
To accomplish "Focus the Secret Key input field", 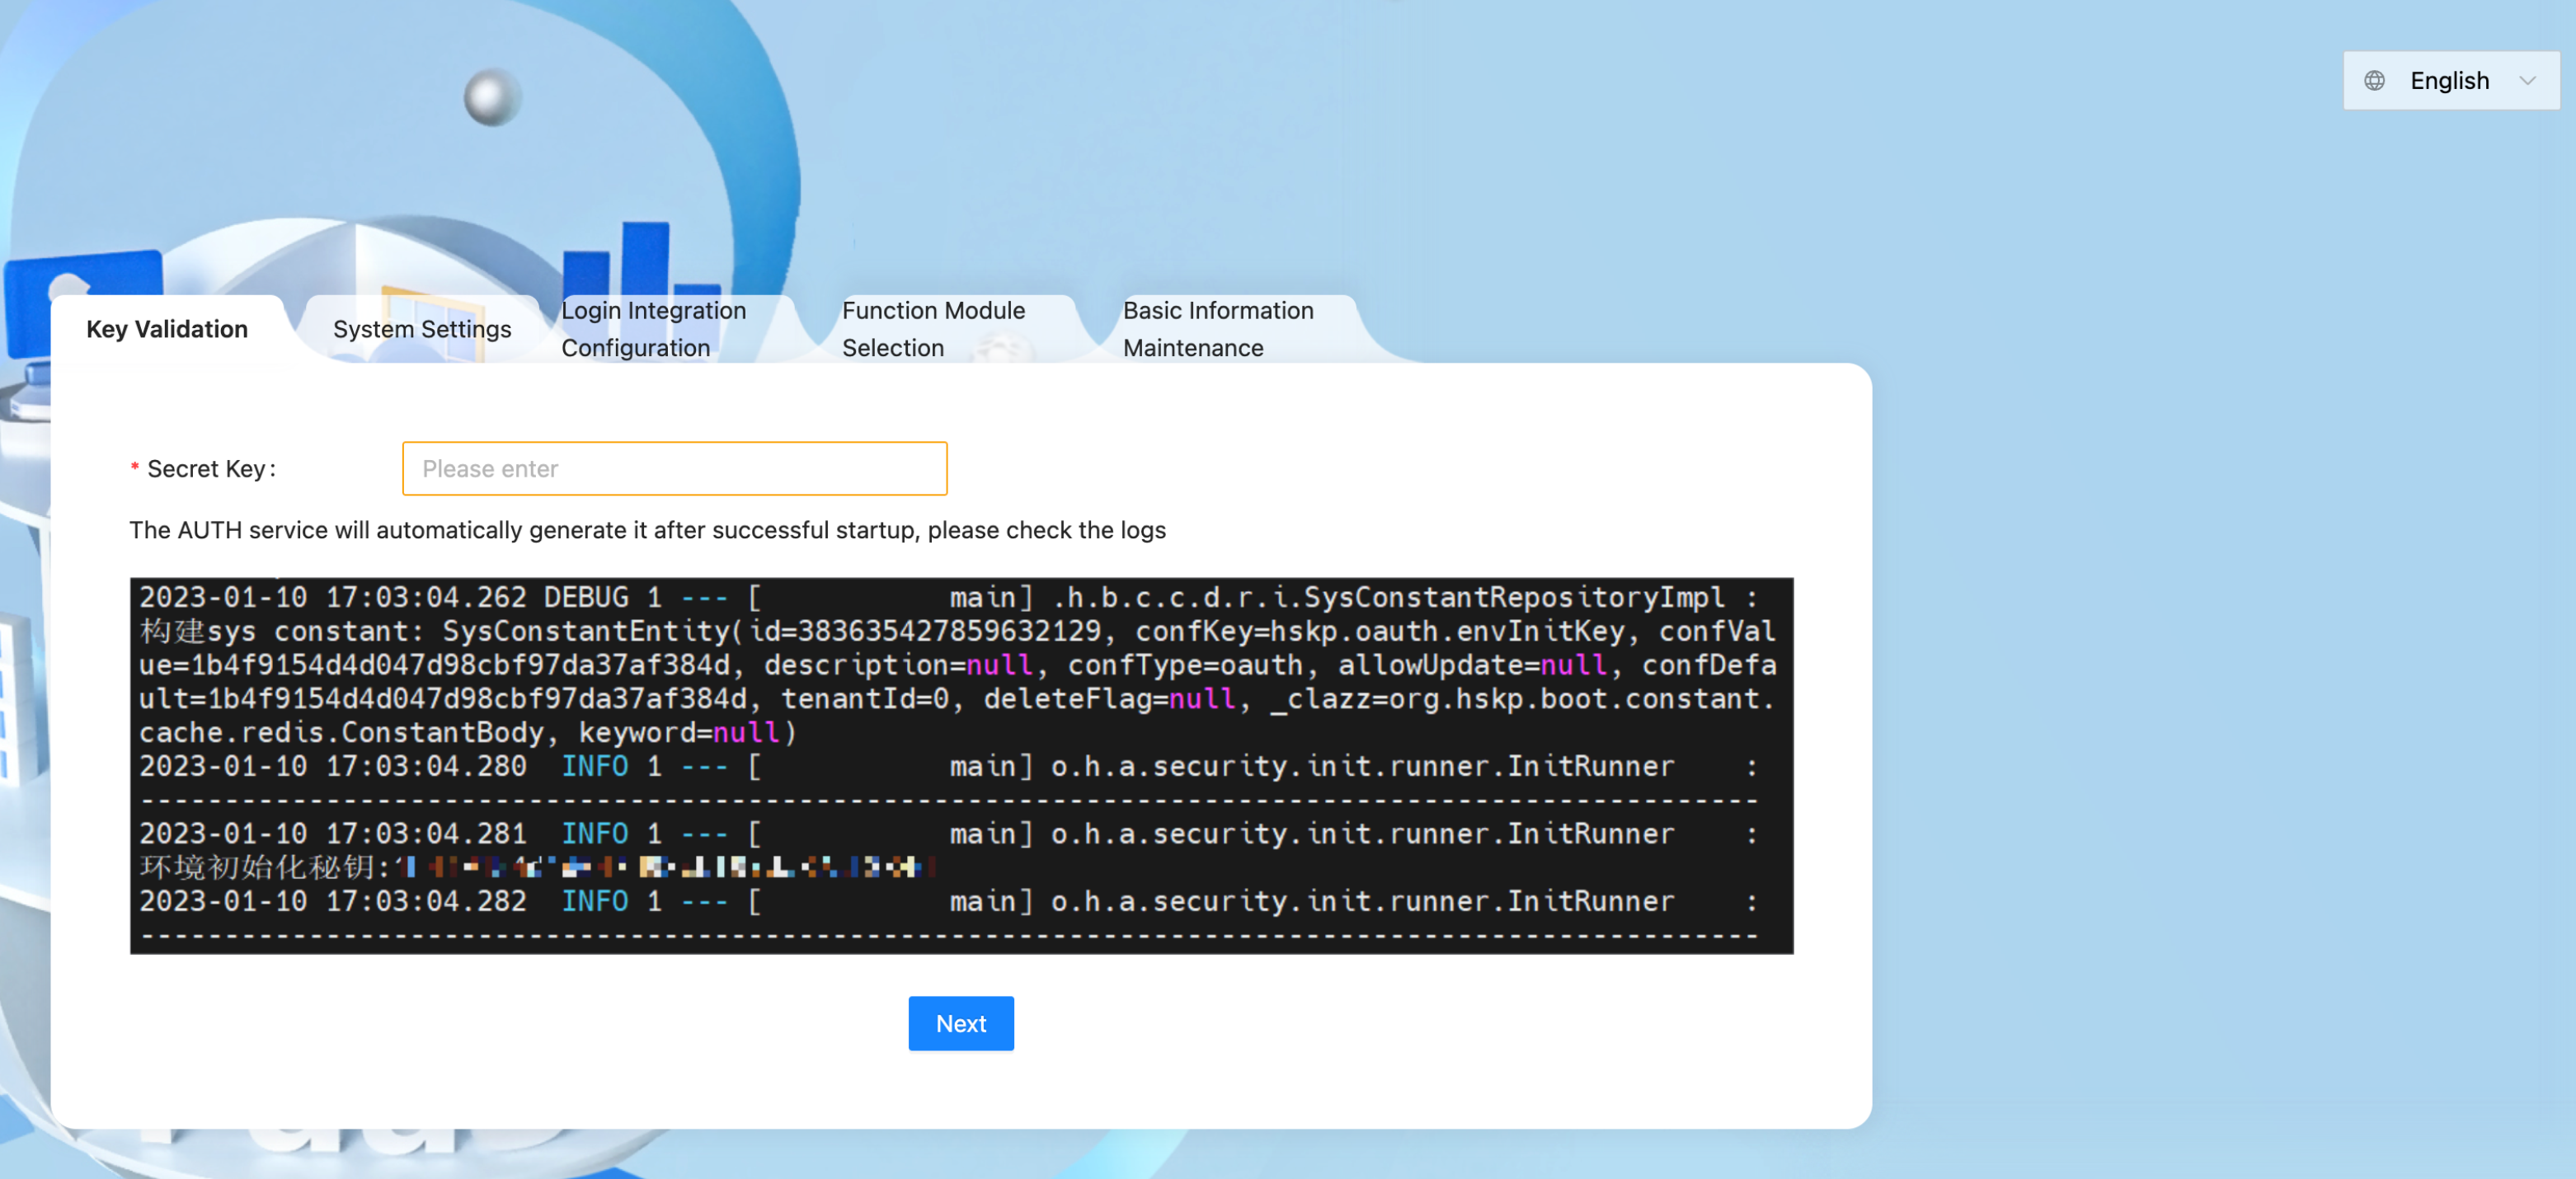I will click(x=674, y=468).
